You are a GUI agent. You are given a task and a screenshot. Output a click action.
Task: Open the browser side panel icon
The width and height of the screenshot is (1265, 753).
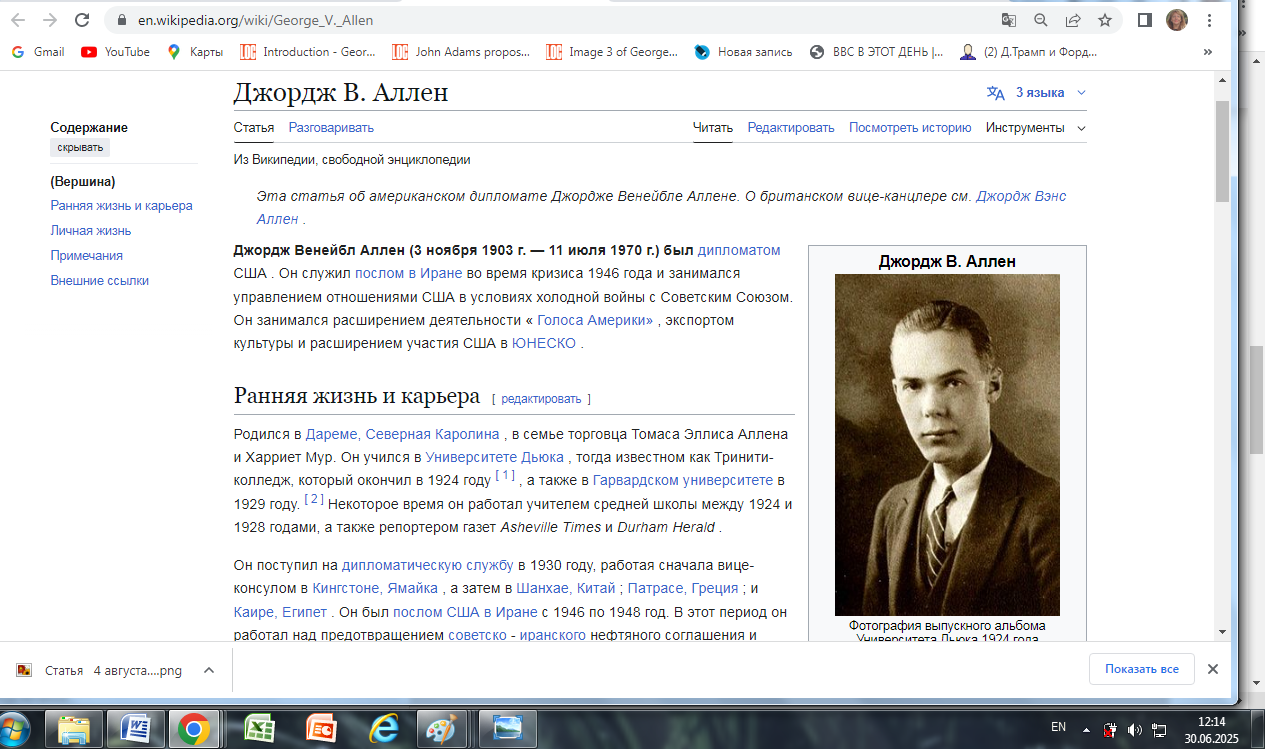pyautogui.click(x=1145, y=20)
